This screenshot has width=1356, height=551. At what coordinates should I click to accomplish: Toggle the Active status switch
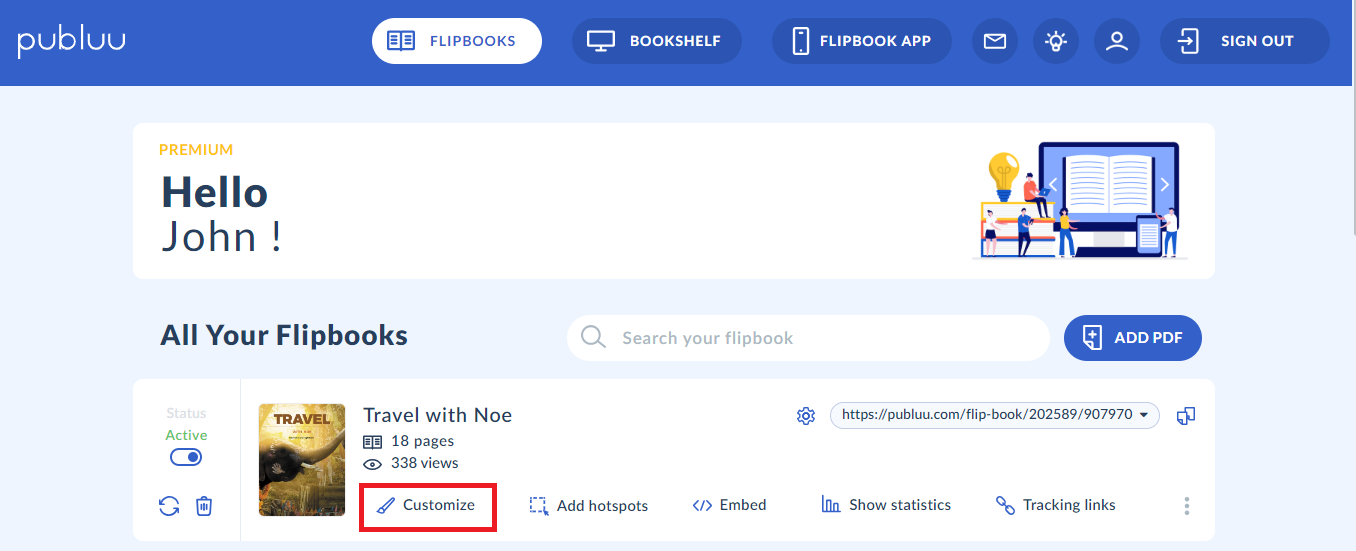pyautogui.click(x=186, y=457)
